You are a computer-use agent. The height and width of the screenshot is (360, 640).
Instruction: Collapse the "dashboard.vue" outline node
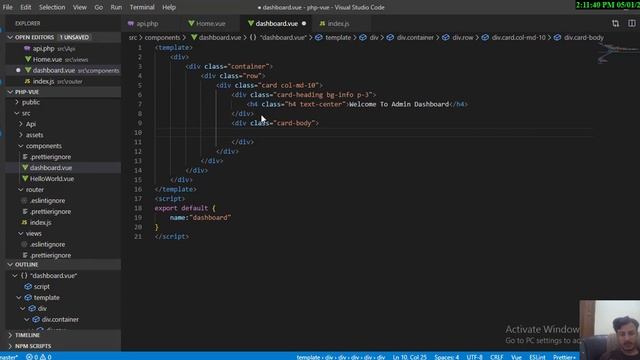(x=15, y=276)
